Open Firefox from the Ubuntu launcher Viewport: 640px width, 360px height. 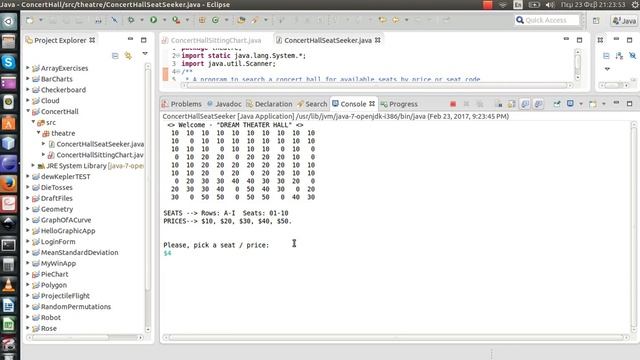tap(9, 184)
